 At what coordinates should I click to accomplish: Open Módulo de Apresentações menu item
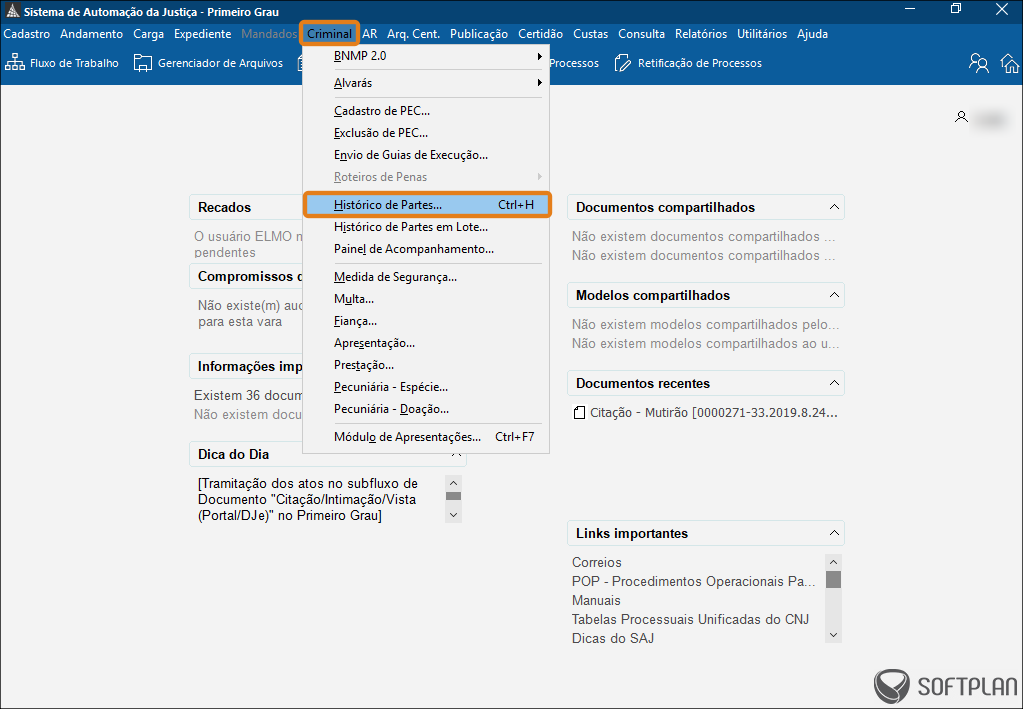pyautogui.click(x=426, y=437)
